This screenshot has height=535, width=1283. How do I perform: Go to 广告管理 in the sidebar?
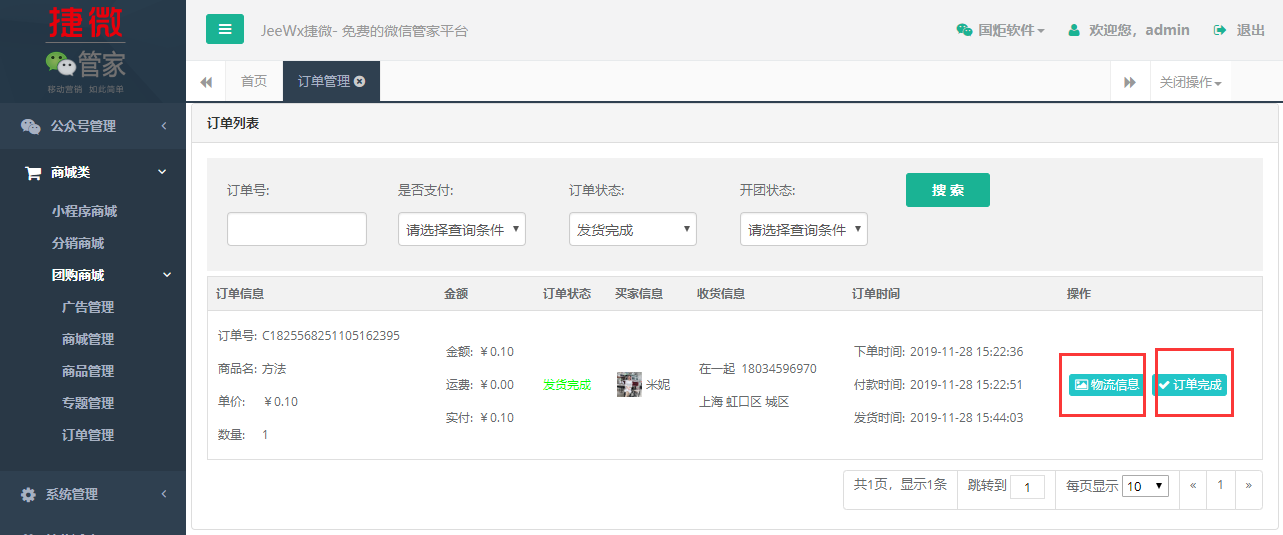tap(88, 307)
